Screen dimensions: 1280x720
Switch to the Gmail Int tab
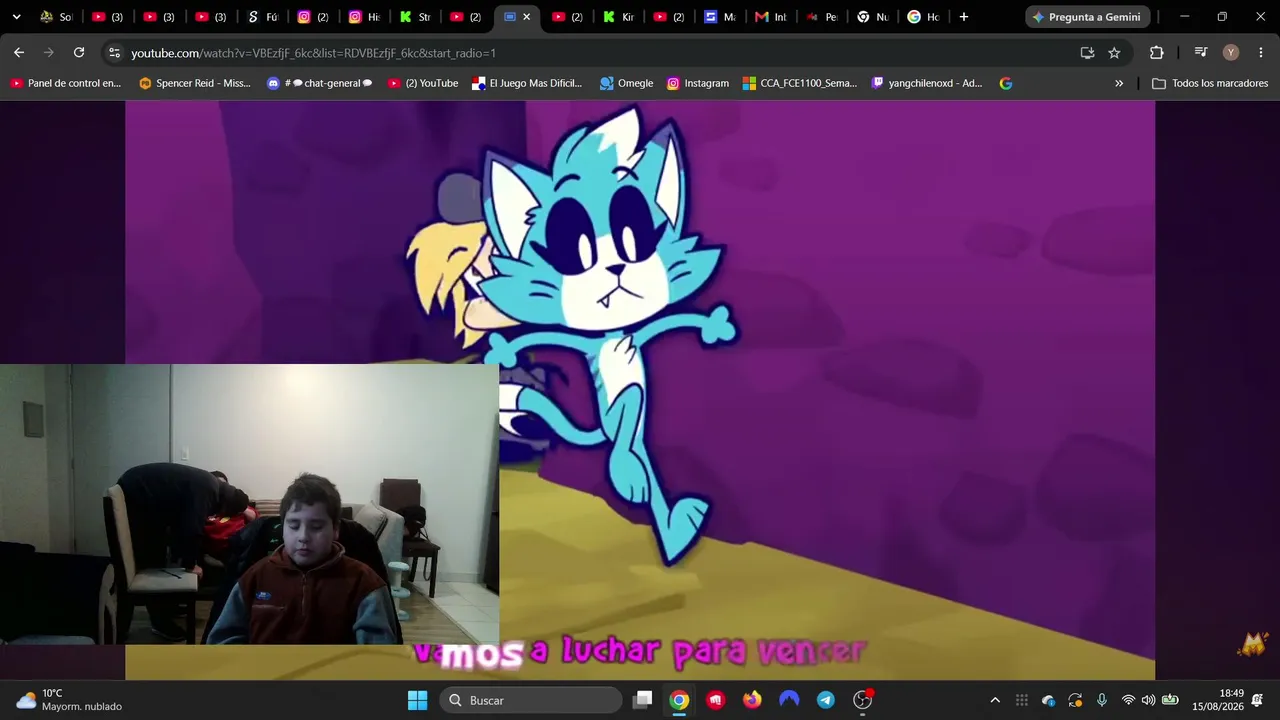tap(771, 17)
